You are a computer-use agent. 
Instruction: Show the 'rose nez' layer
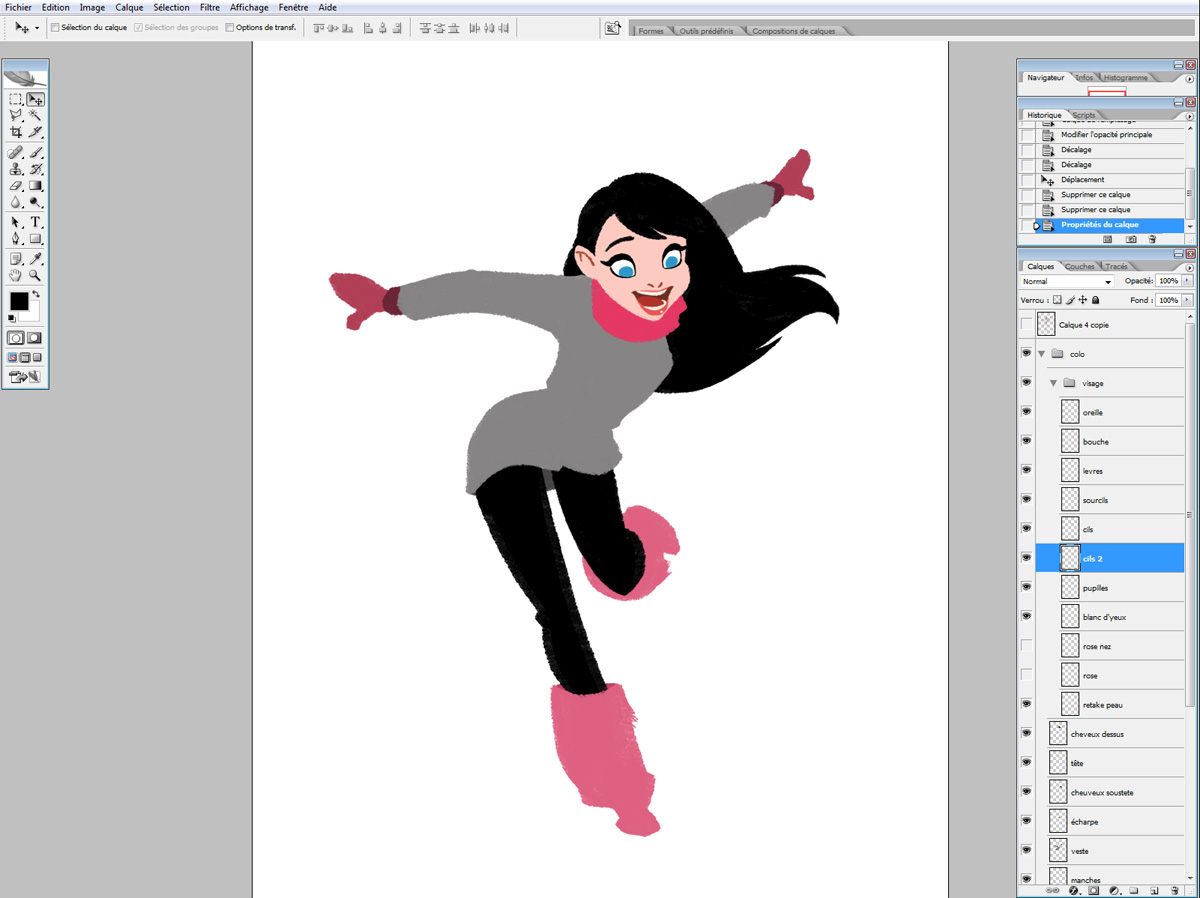click(1026, 646)
